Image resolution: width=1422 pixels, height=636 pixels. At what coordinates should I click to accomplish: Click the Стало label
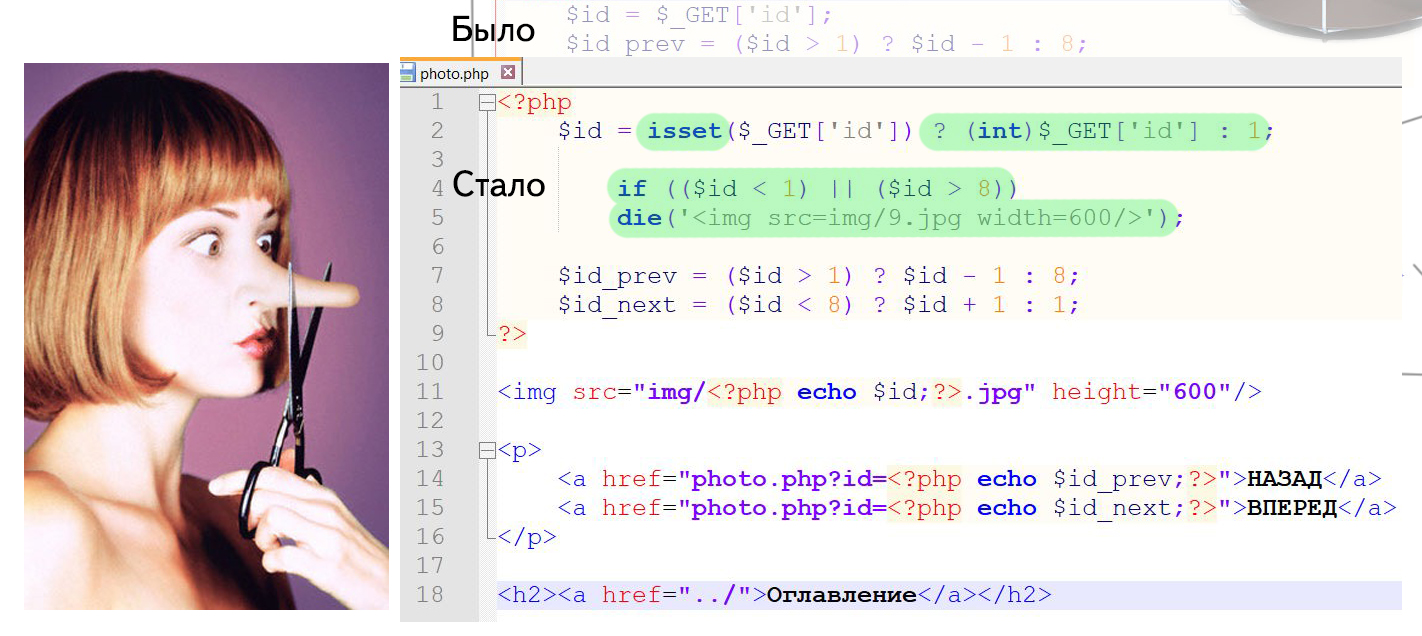click(x=498, y=185)
